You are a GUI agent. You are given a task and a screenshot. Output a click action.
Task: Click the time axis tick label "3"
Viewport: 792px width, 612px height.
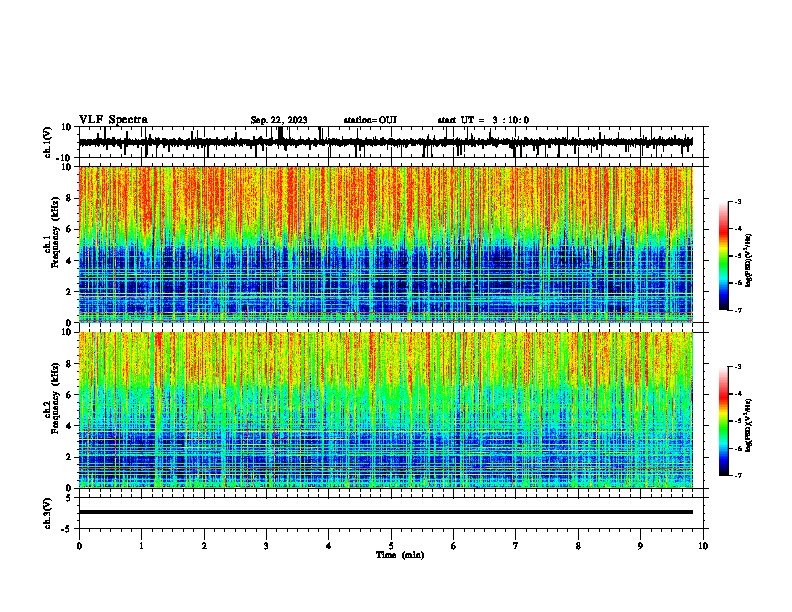coord(266,546)
